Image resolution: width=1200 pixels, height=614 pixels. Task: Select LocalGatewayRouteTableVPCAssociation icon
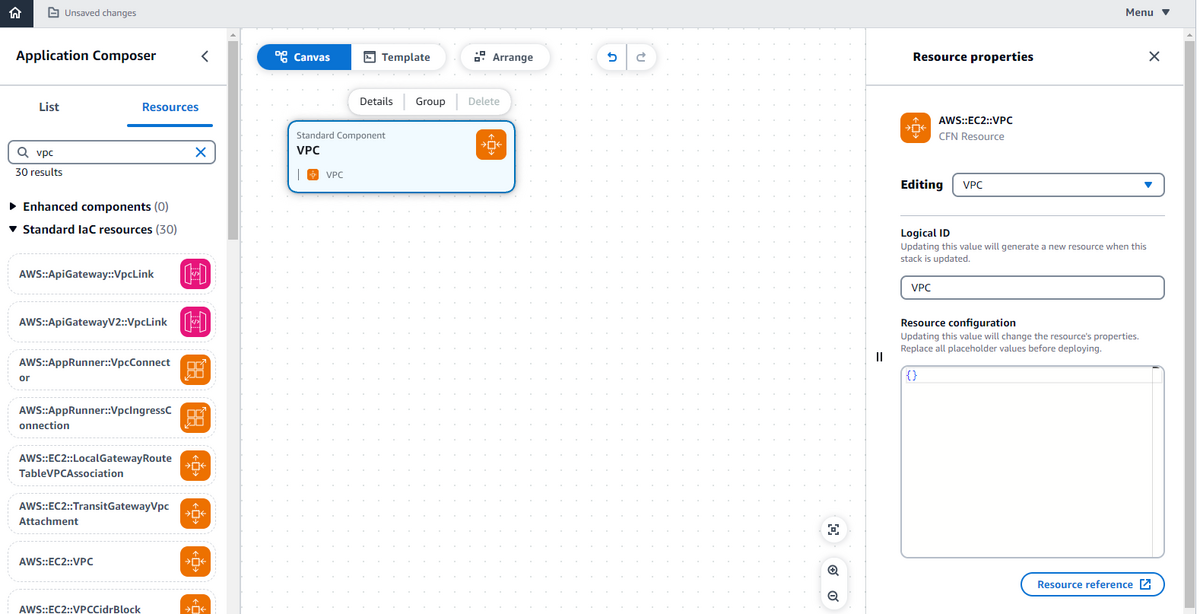pos(195,466)
